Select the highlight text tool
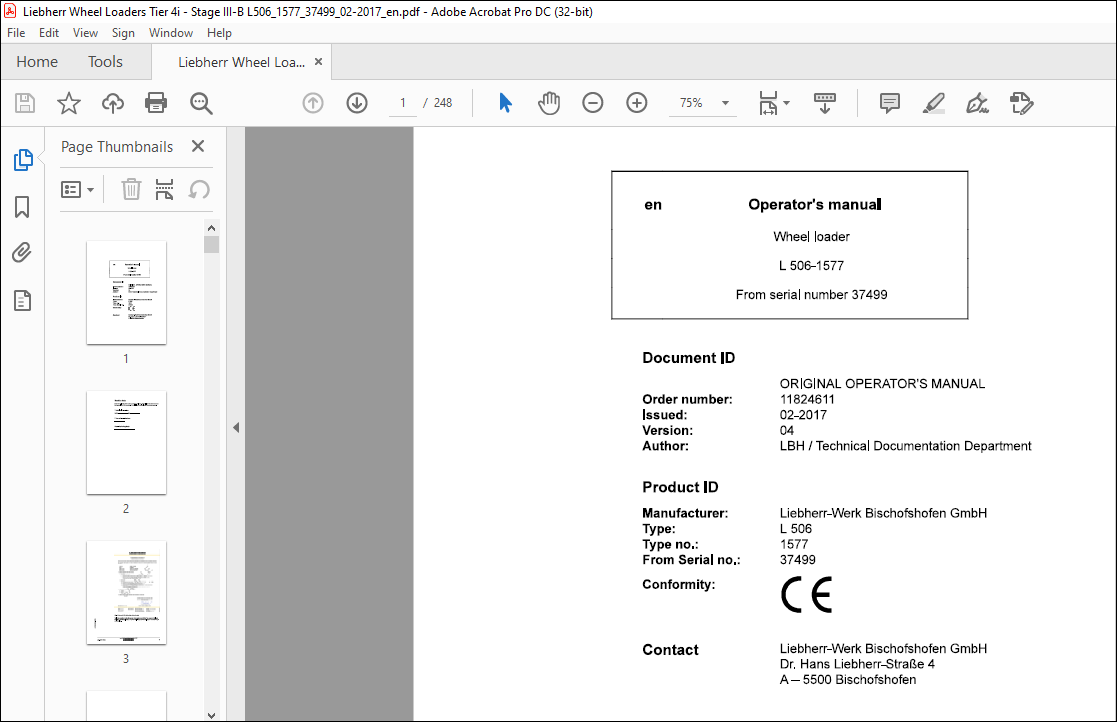The width and height of the screenshot is (1117, 722). coord(934,103)
